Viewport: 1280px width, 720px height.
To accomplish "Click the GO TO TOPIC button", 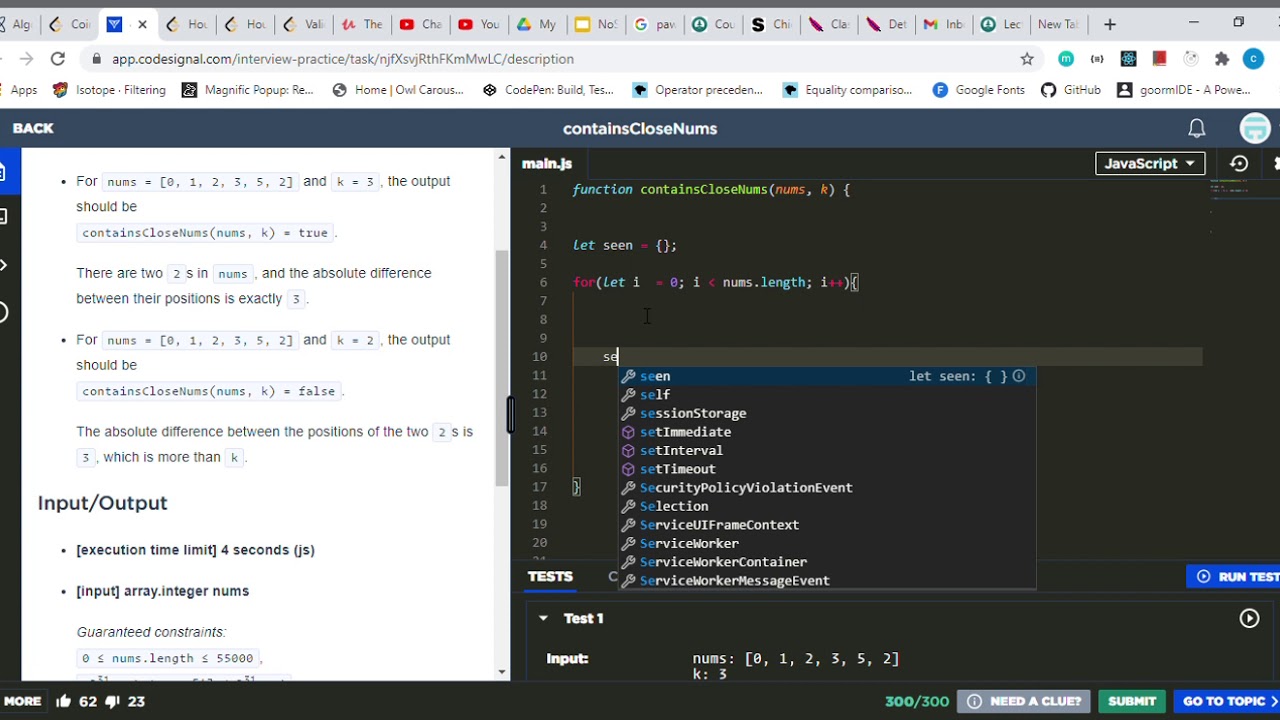I will 1227,701.
